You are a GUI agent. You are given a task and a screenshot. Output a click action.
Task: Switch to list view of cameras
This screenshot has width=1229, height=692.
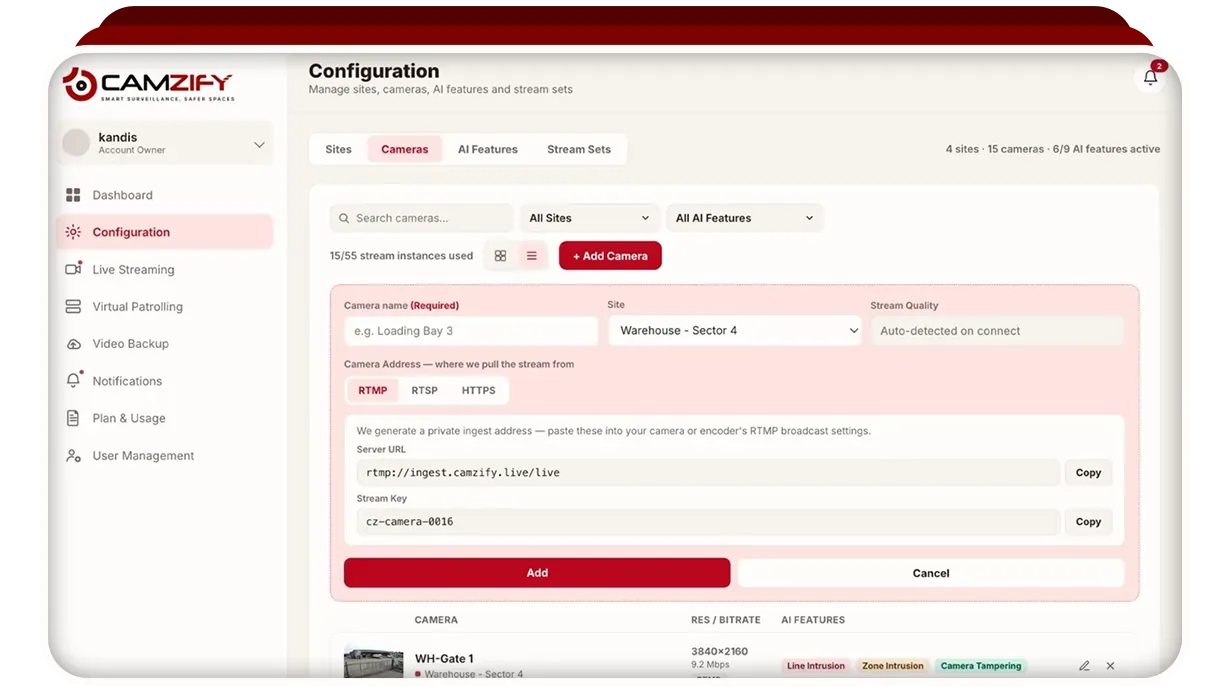pos(531,256)
